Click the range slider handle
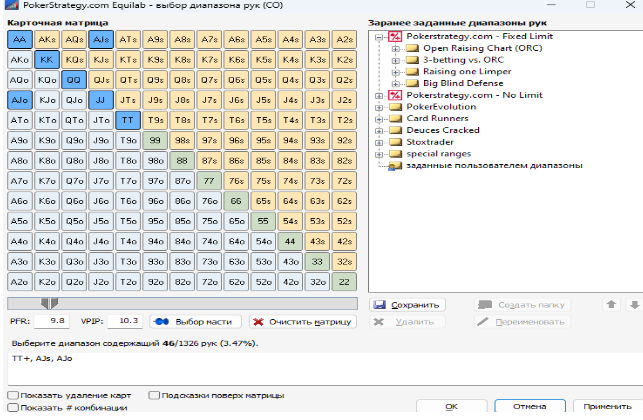The height and width of the screenshot is (420, 643). tap(49, 304)
